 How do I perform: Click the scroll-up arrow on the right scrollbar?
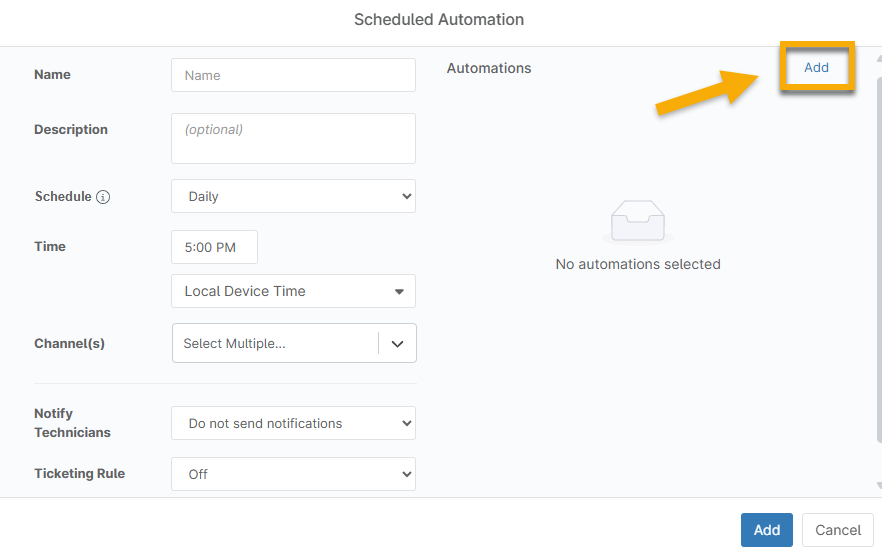click(x=877, y=58)
